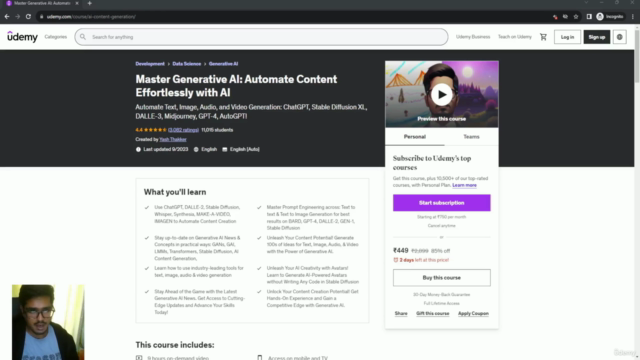Image resolution: width=640 pixels, height=360 pixels.
Task: Click the red extension icon in toolbar
Action: [x=555, y=17]
